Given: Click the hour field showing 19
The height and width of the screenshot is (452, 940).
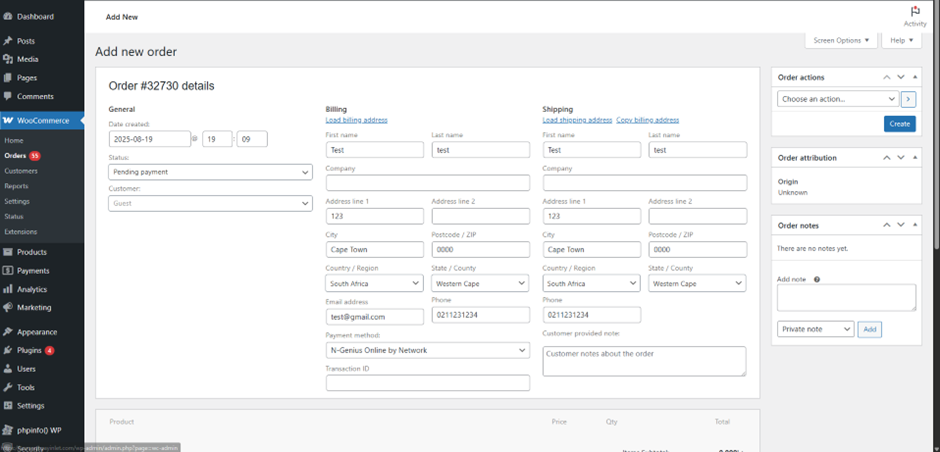Looking at the screenshot, I should point(217,139).
